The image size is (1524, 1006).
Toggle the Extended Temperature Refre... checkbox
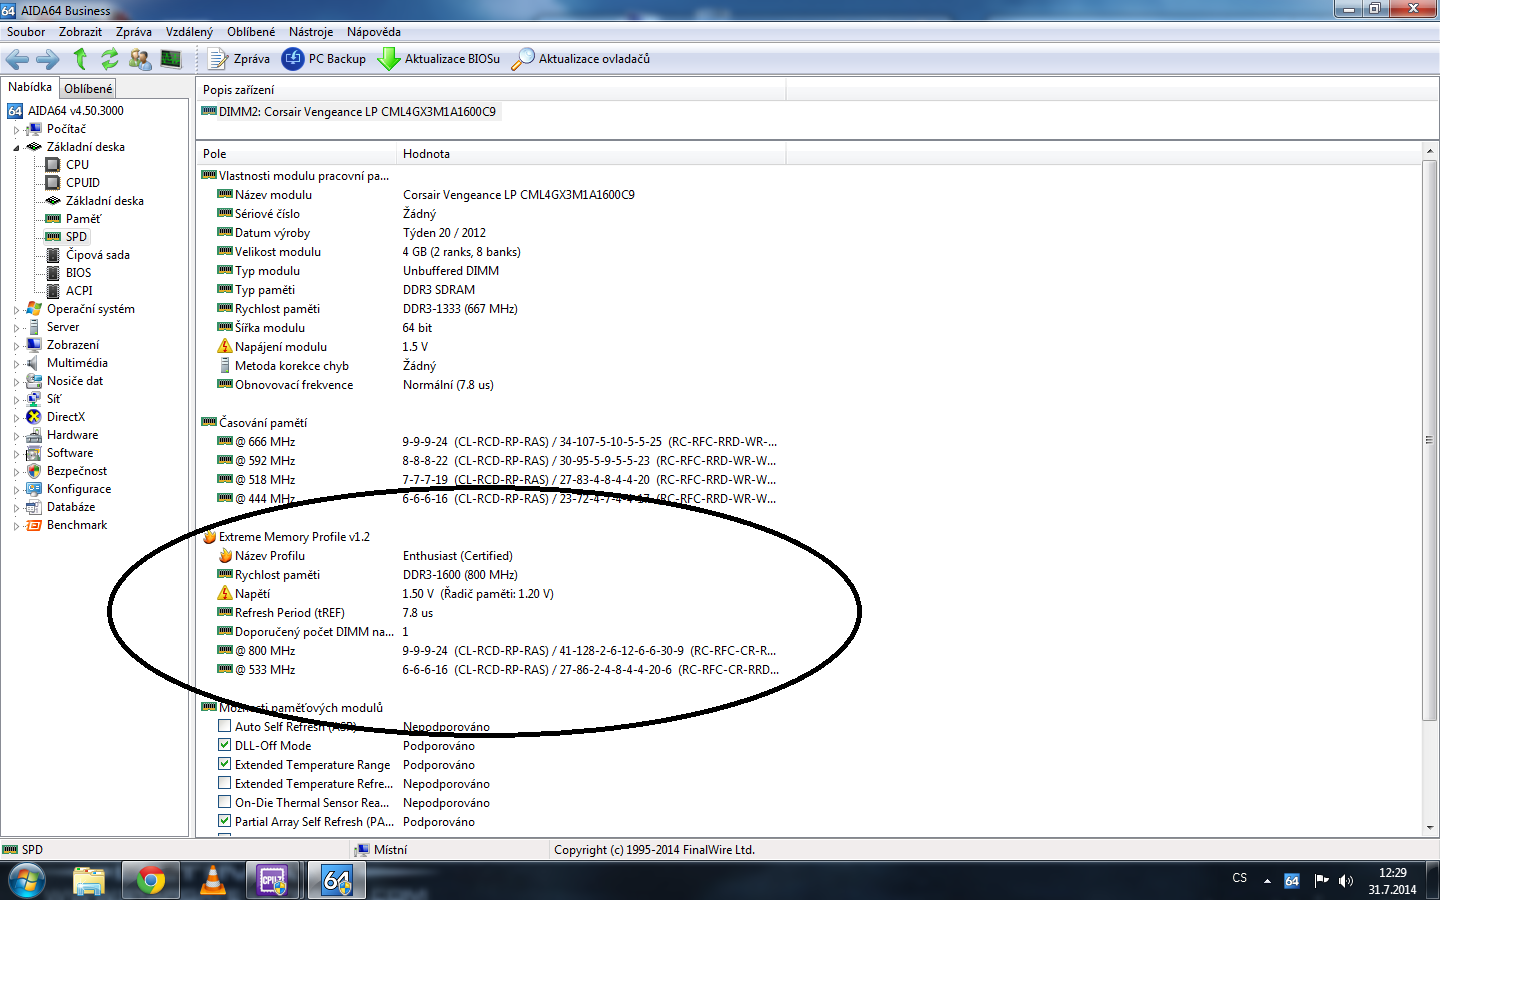pyautogui.click(x=225, y=783)
